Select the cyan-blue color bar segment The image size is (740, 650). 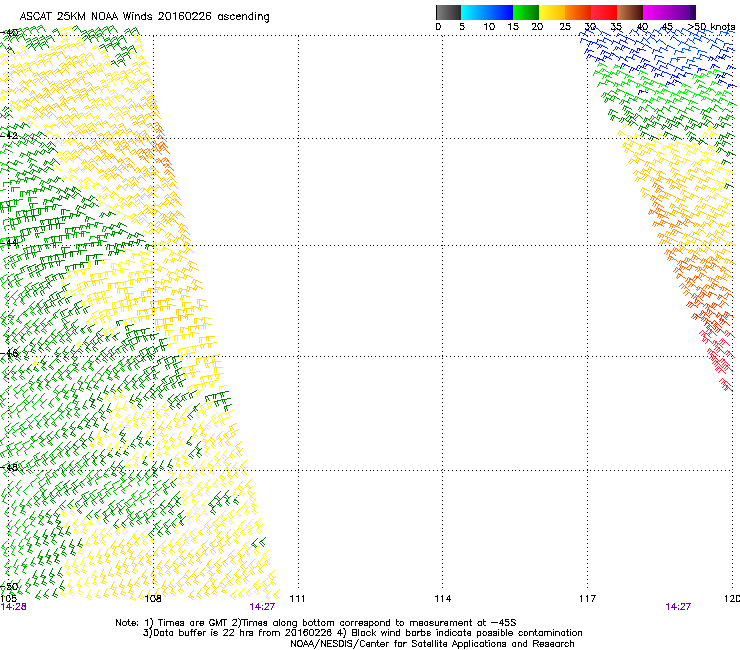[x=487, y=12]
